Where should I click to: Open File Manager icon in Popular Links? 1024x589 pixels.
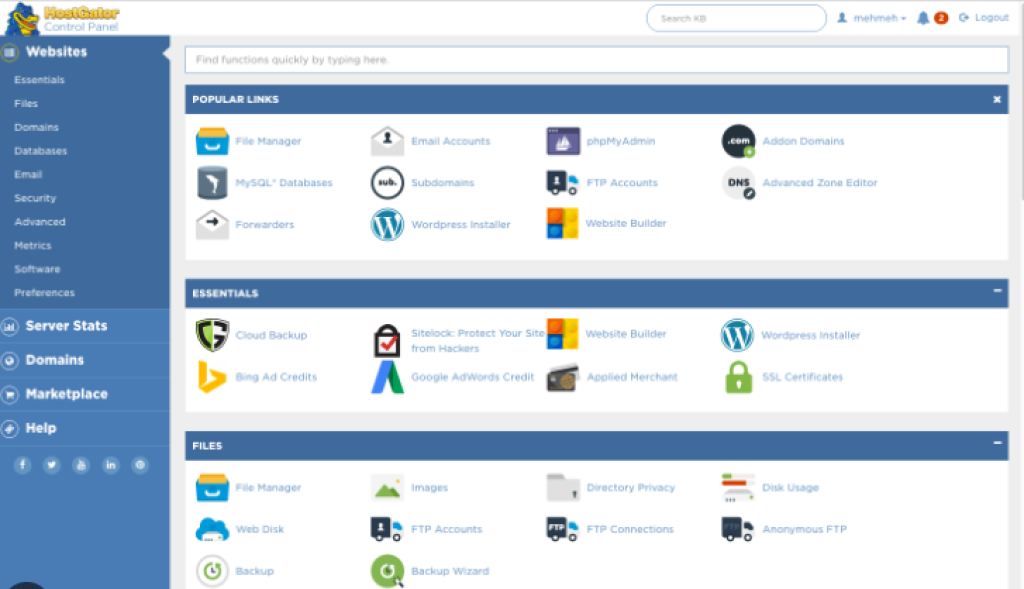212,141
